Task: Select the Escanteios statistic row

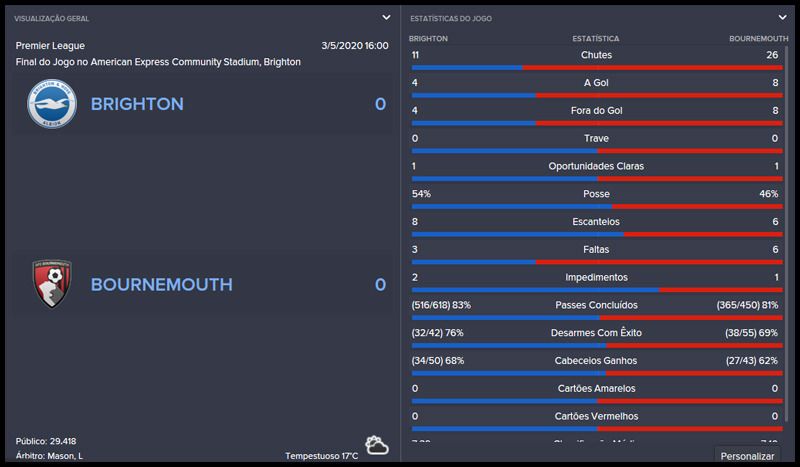Action: pos(596,221)
